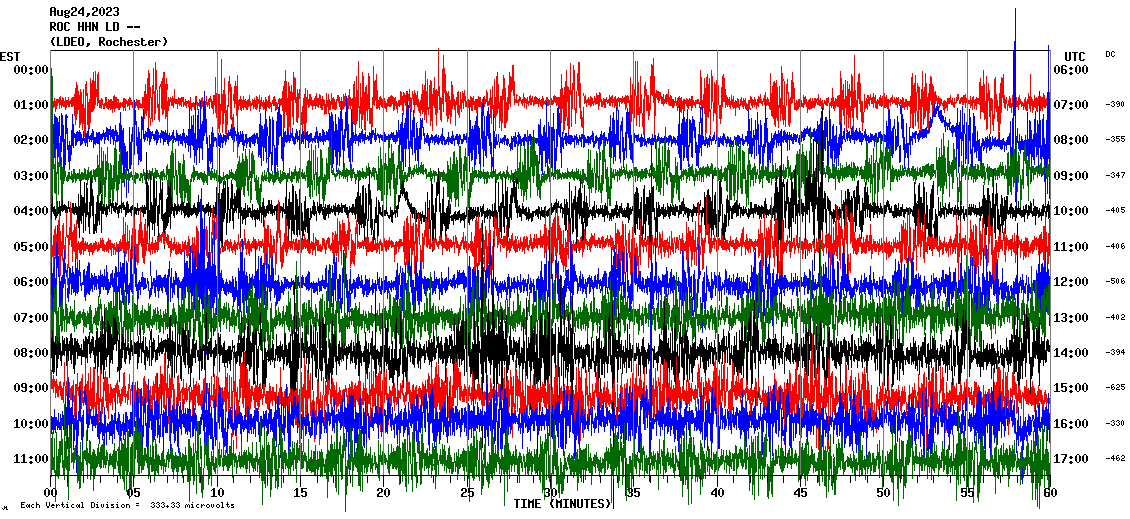The image size is (1130, 519).
Task: Click the vertical division microvolts scale note
Action: click(x=127, y=505)
